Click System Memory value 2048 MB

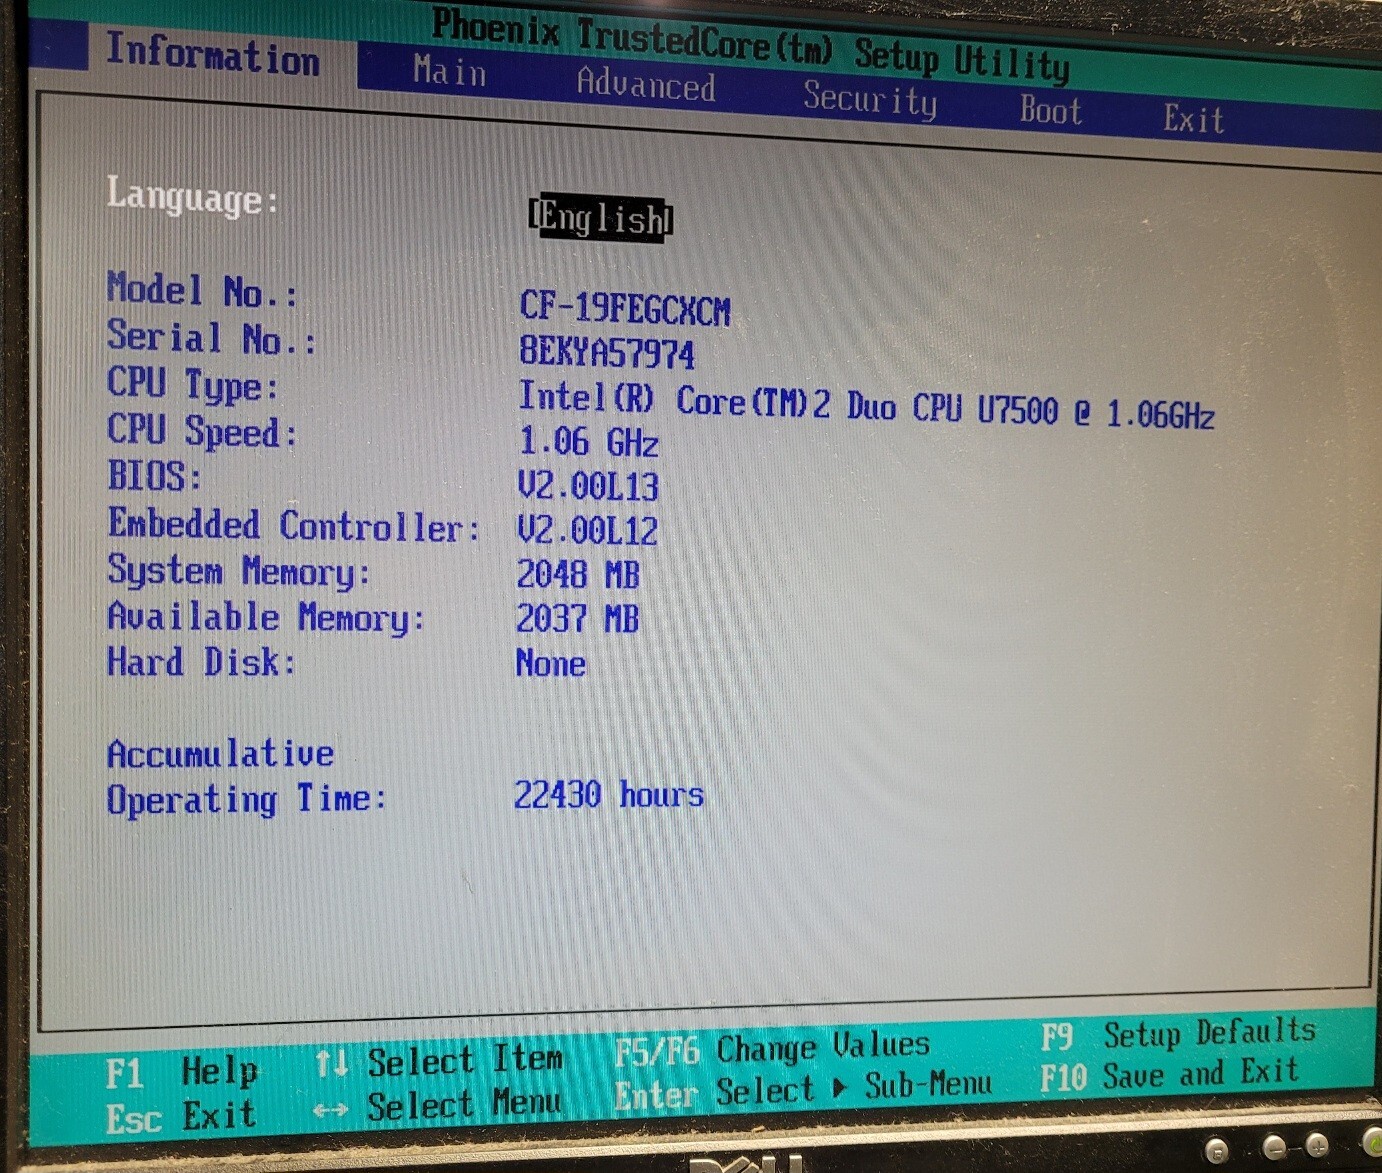click(577, 574)
